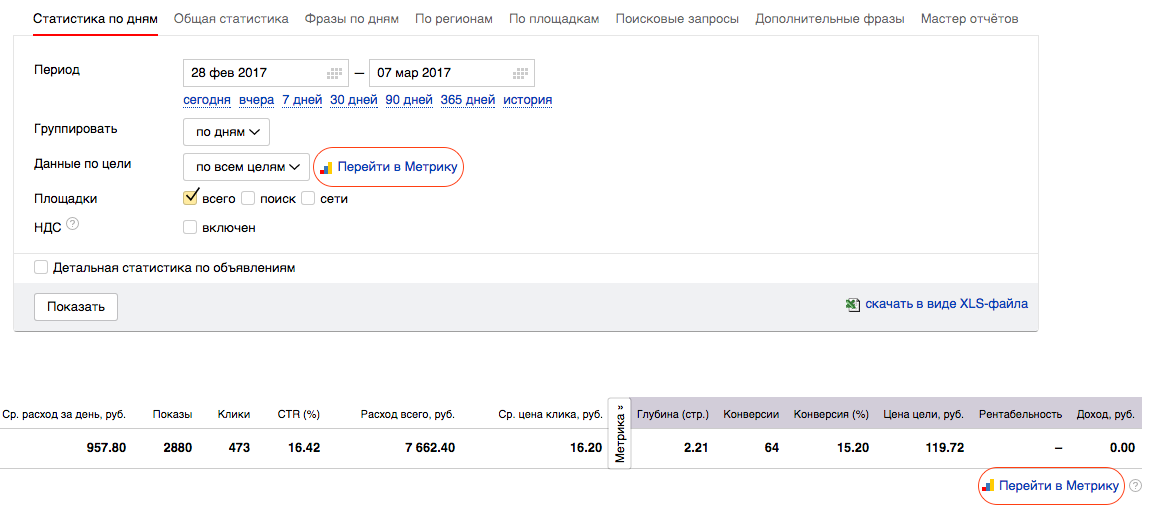Collapse the vertical «Метрика» column expander
The width and height of the screenshot is (1151, 511).
[620, 433]
